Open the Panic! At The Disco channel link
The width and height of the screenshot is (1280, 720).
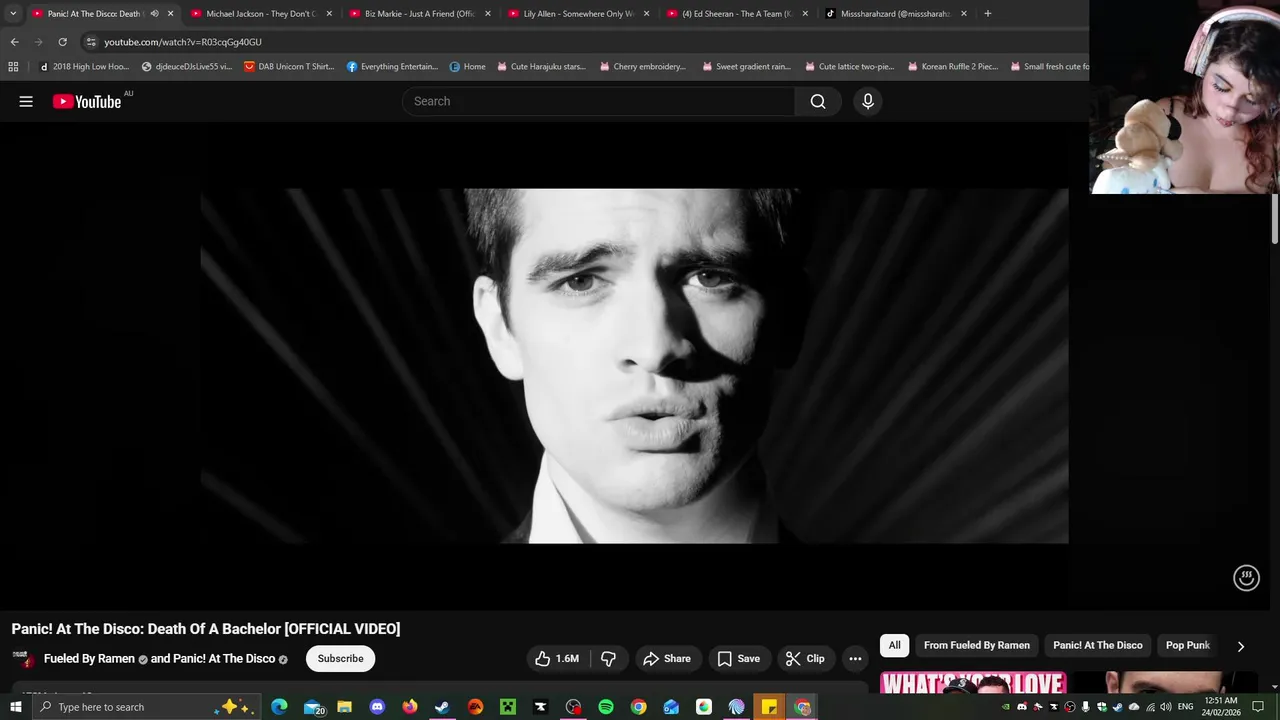(x=224, y=658)
